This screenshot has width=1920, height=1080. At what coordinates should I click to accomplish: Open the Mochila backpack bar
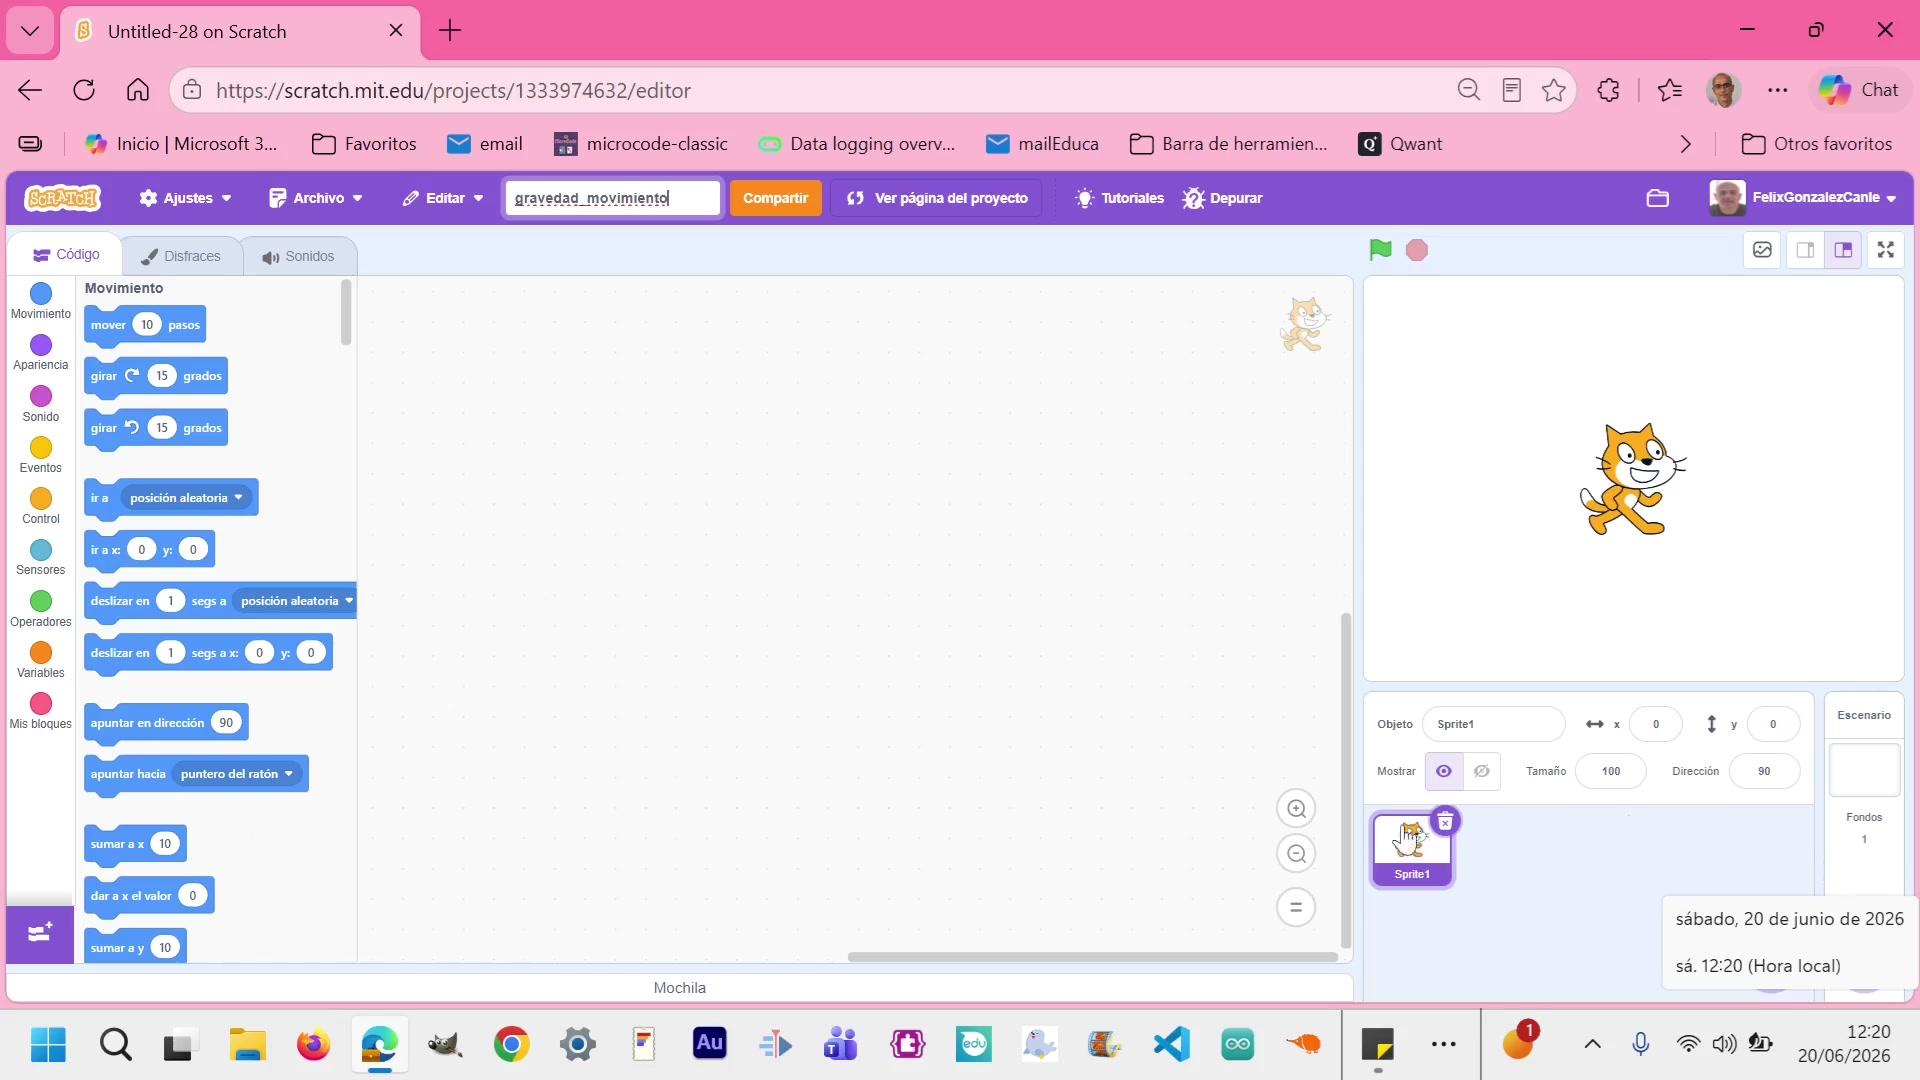coord(680,988)
